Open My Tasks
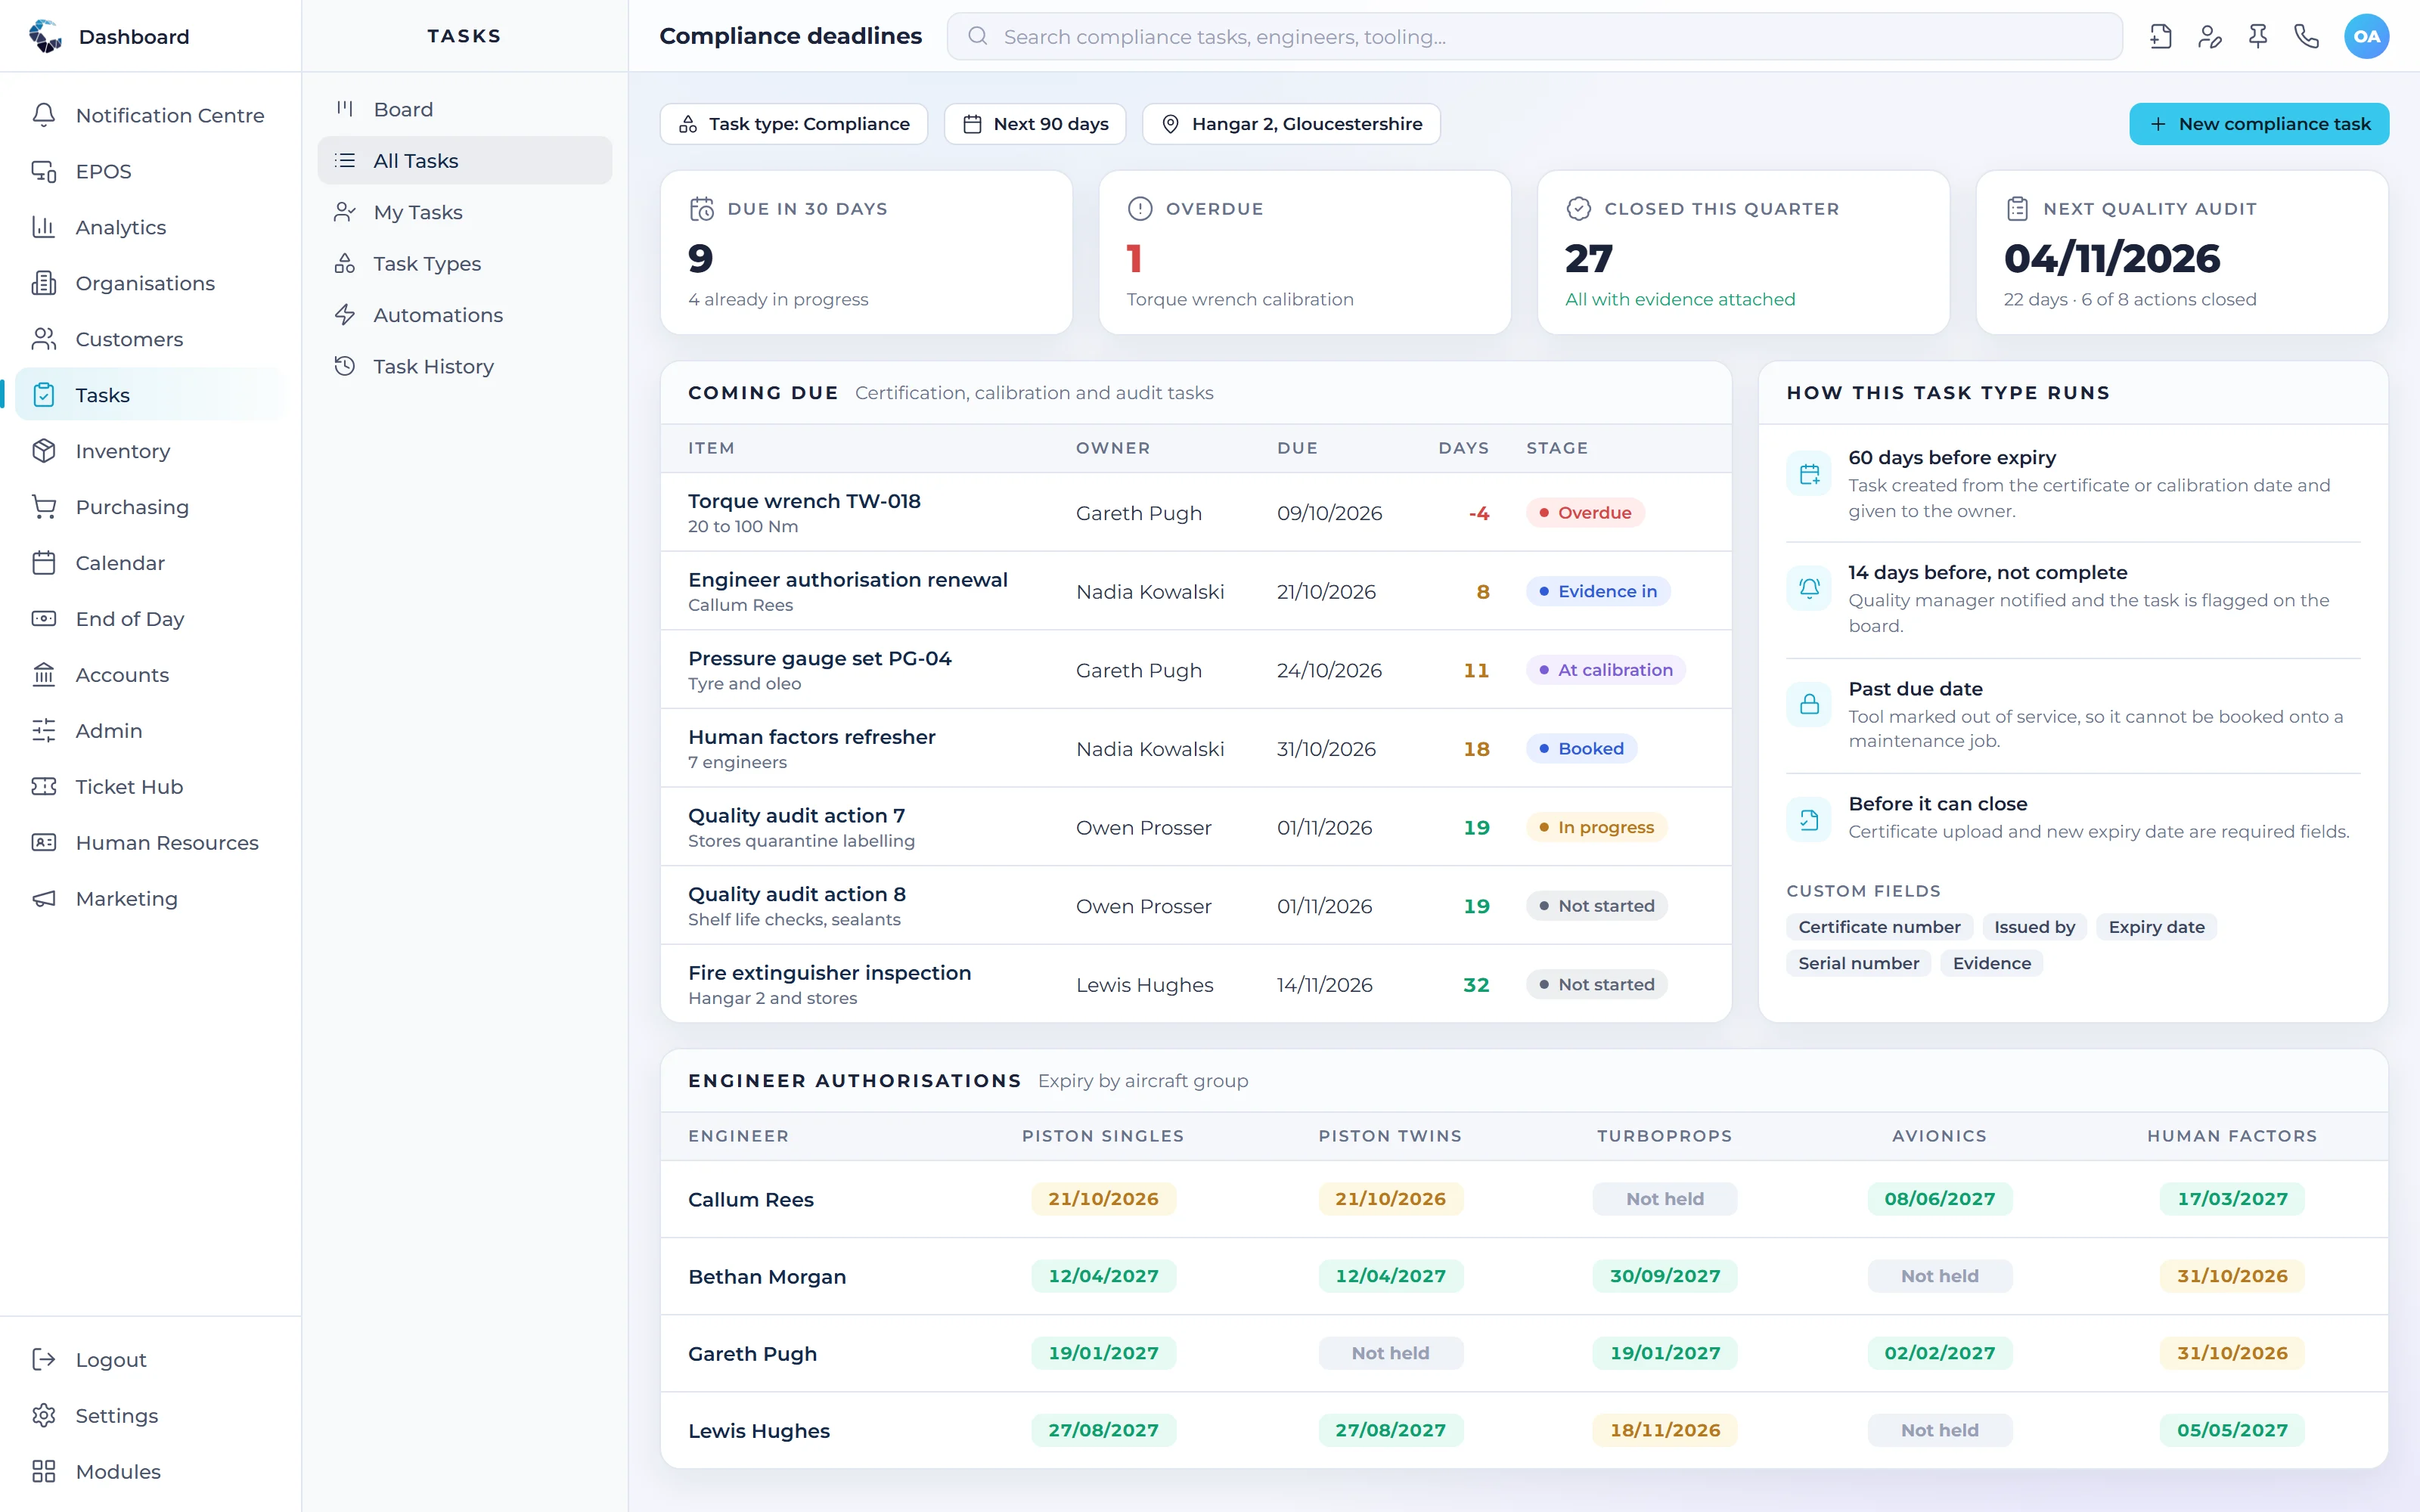Screen dimensions: 2420x1512 coord(464,212)
